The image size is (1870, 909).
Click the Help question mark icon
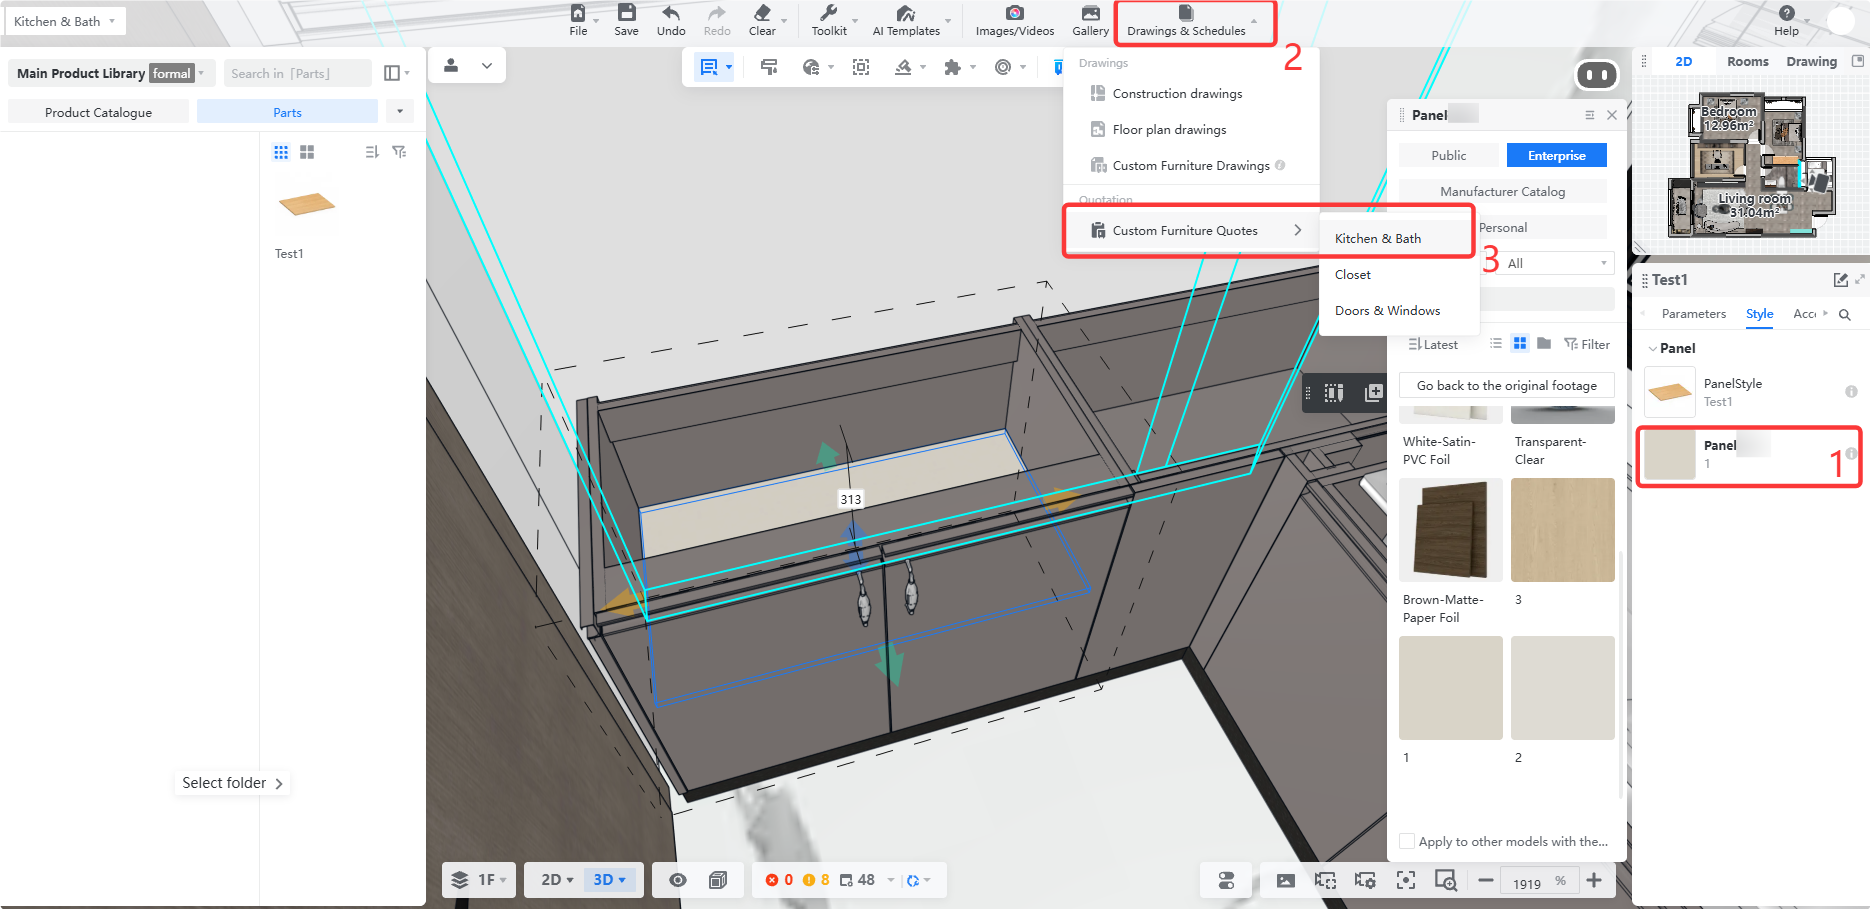tap(1786, 13)
